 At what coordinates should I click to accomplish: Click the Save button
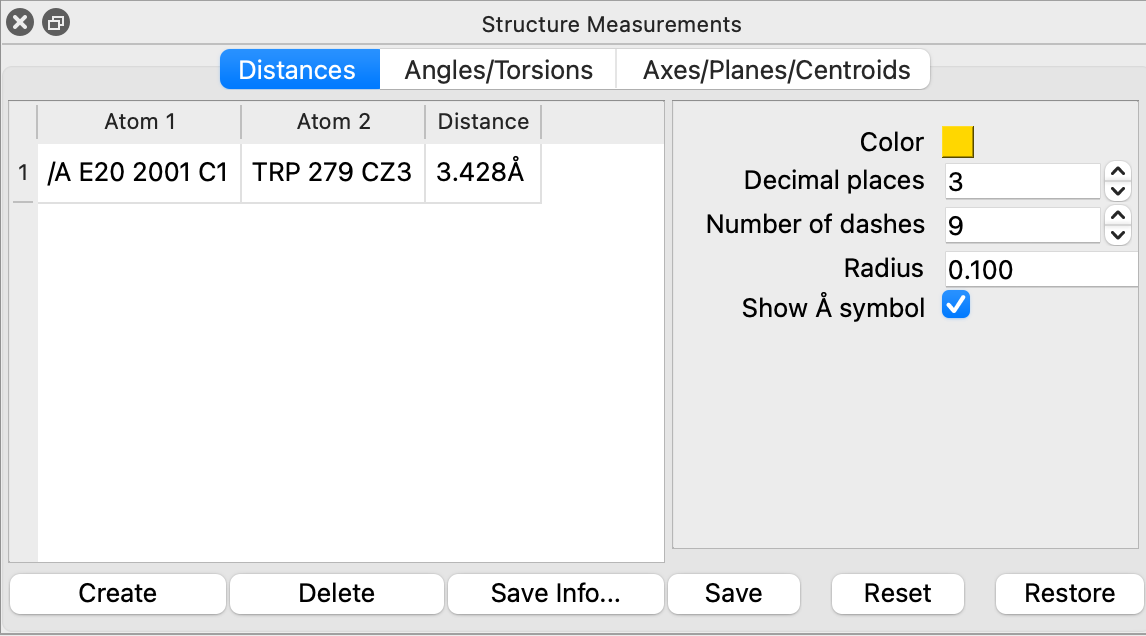pos(733,593)
